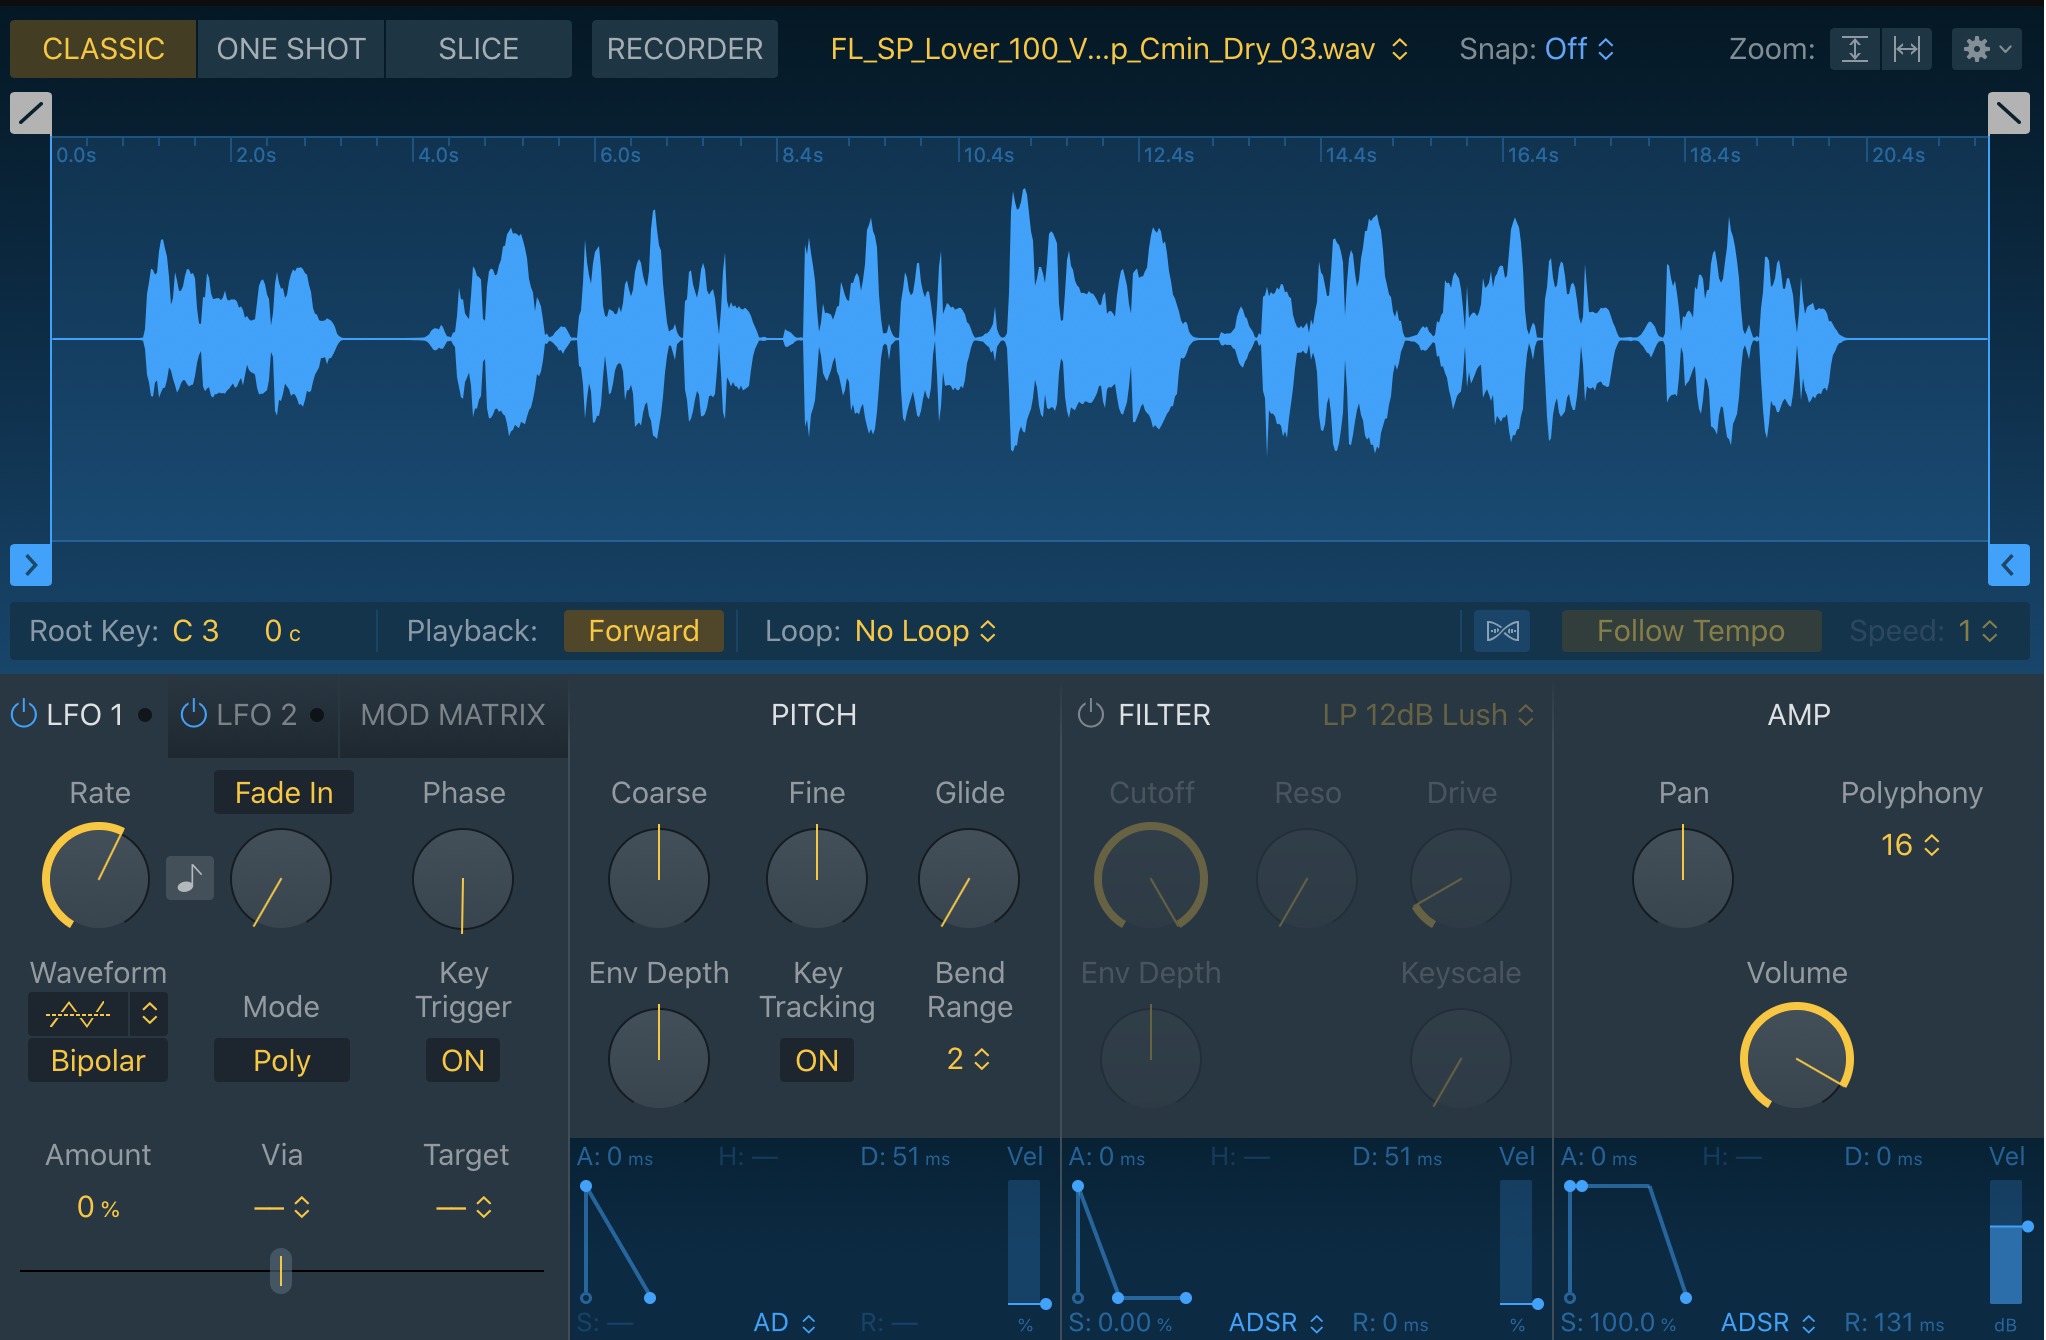This screenshot has width=2046, height=1340.
Task: Toggle the Forward playback button
Action: pyautogui.click(x=644, y=631)
